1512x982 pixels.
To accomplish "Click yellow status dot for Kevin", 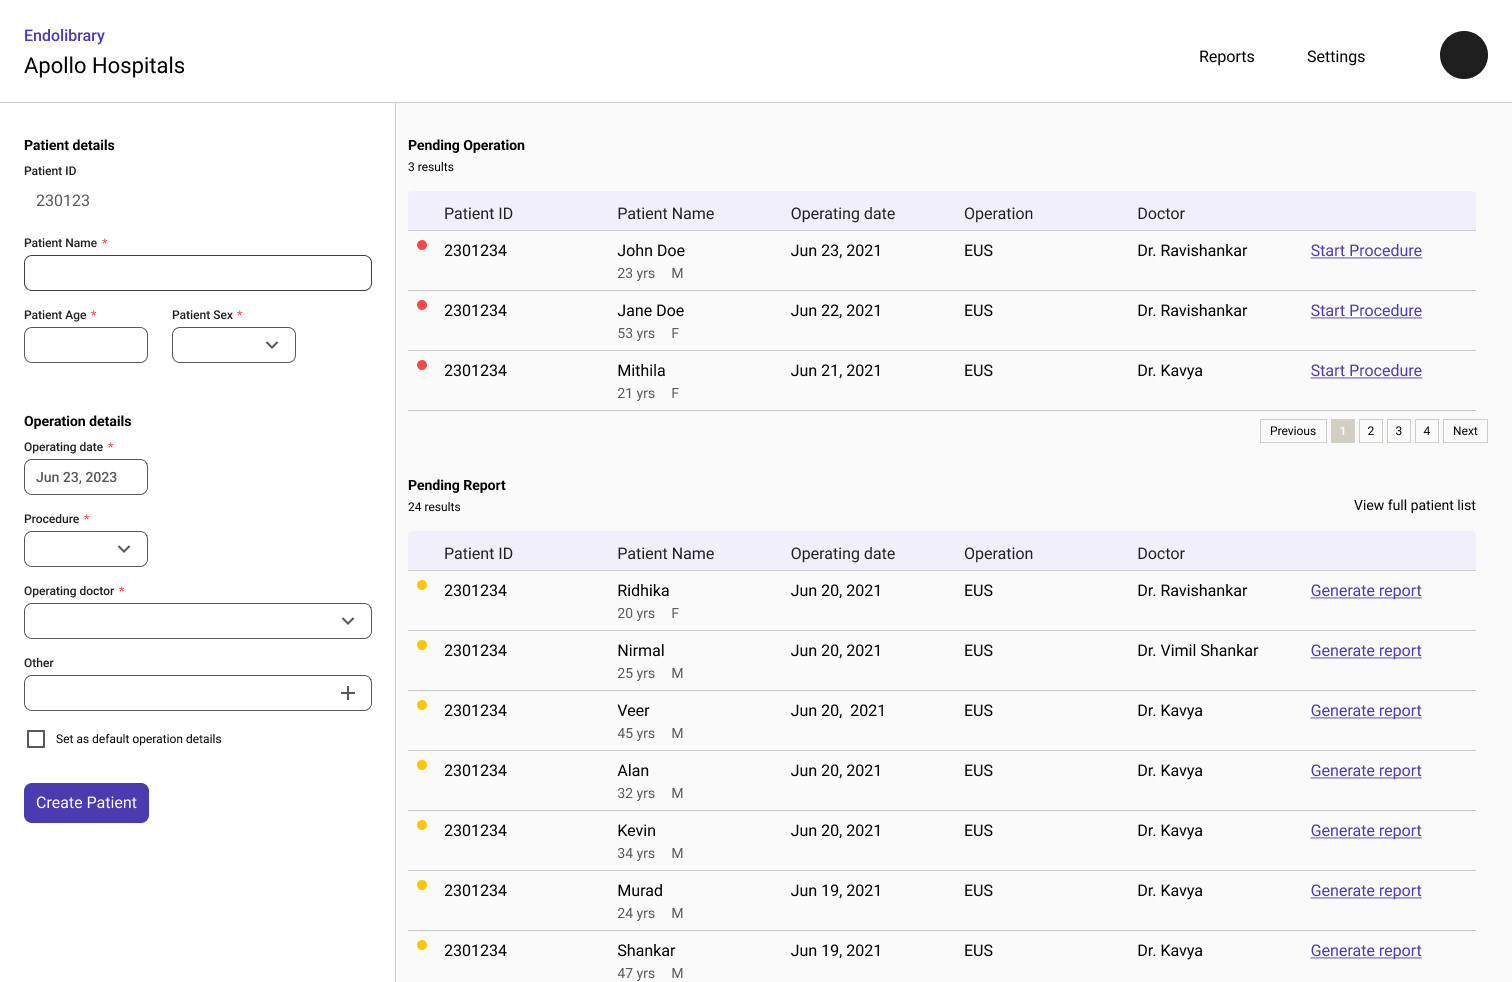I will [422, 825].
